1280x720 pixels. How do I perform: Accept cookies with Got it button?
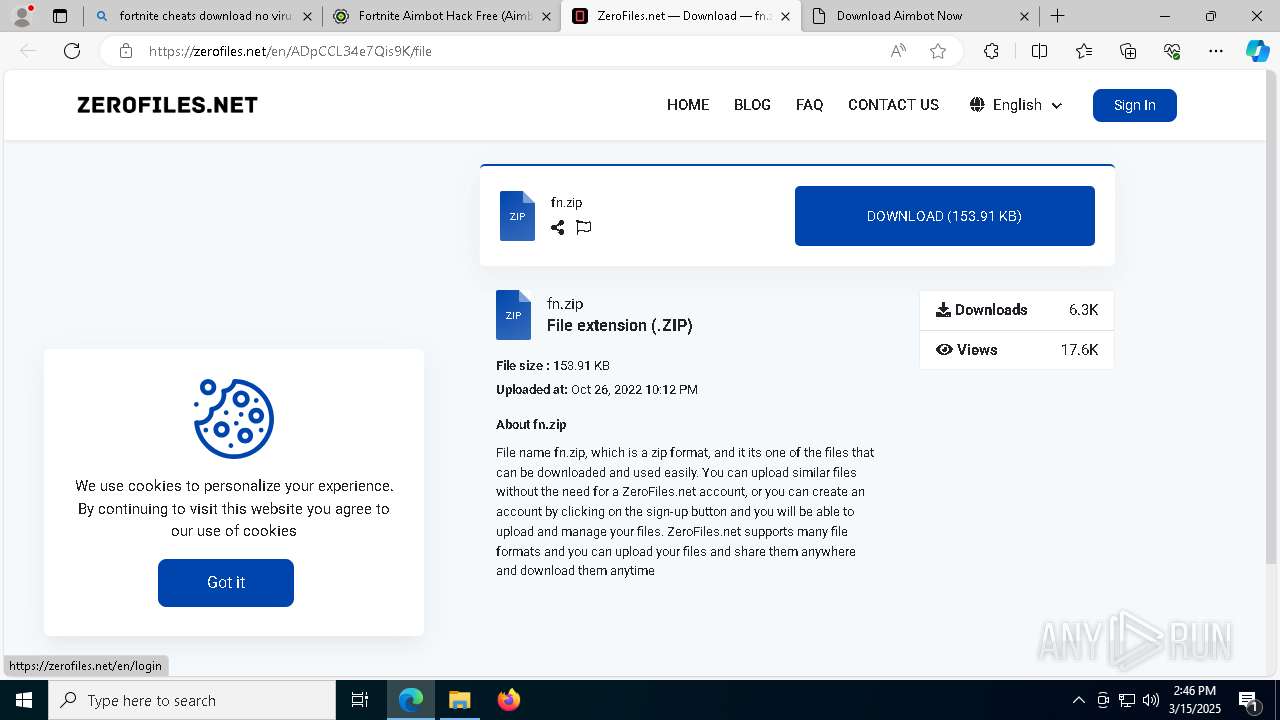226,582
